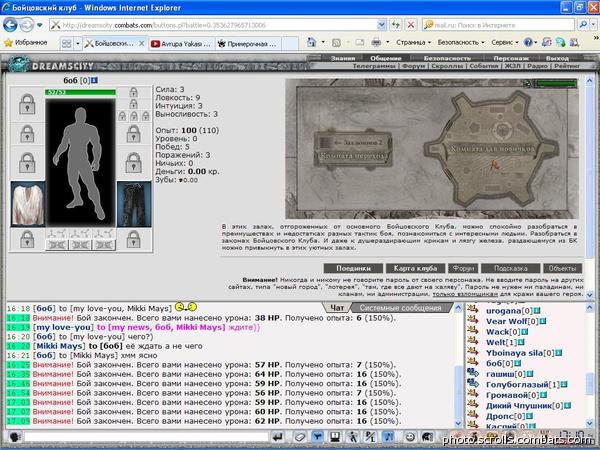Click player name Yboinaya sila in list

coord(515,353)
